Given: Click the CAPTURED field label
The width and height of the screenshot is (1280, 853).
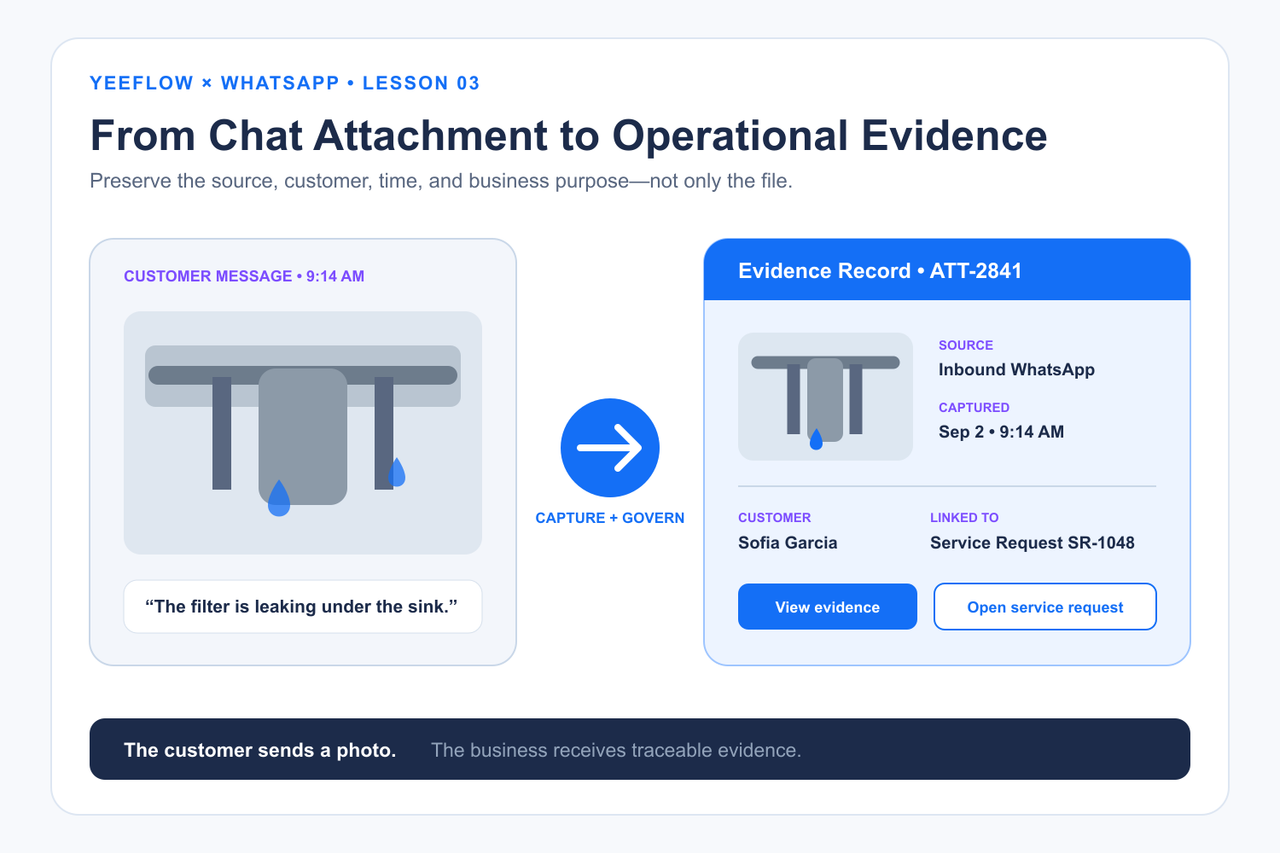Looking at the screenshot, I should tap(974, 407).
